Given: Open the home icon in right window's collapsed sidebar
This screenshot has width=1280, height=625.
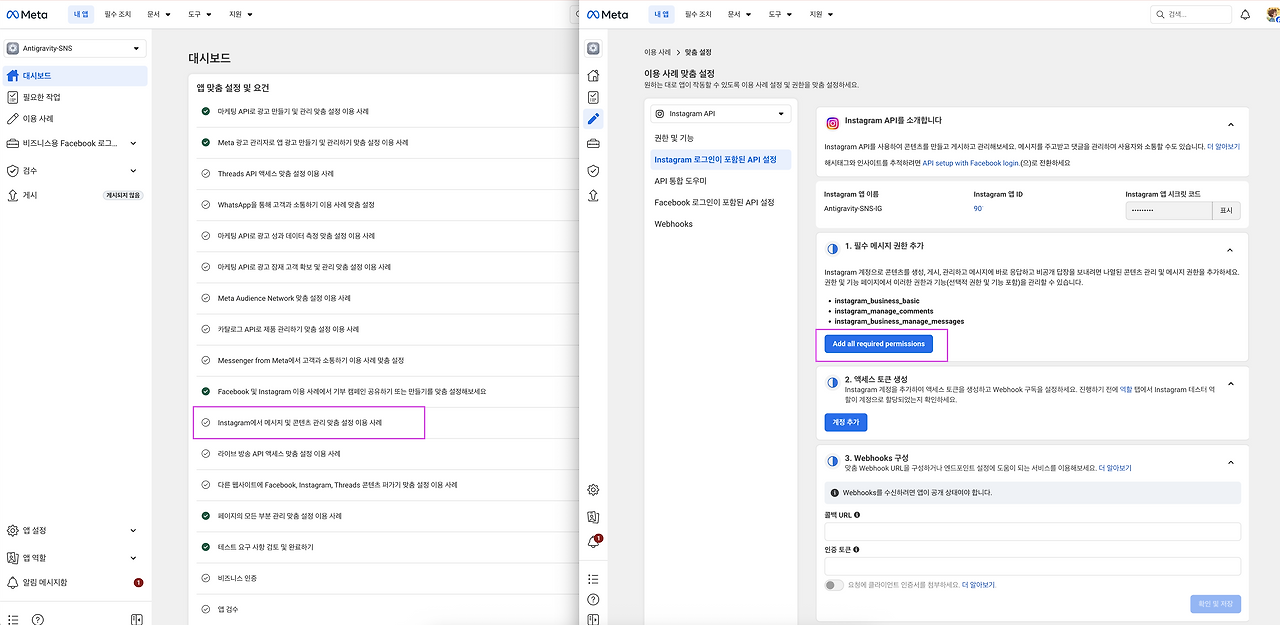Looking at the screenshot, I should point(593,75).
